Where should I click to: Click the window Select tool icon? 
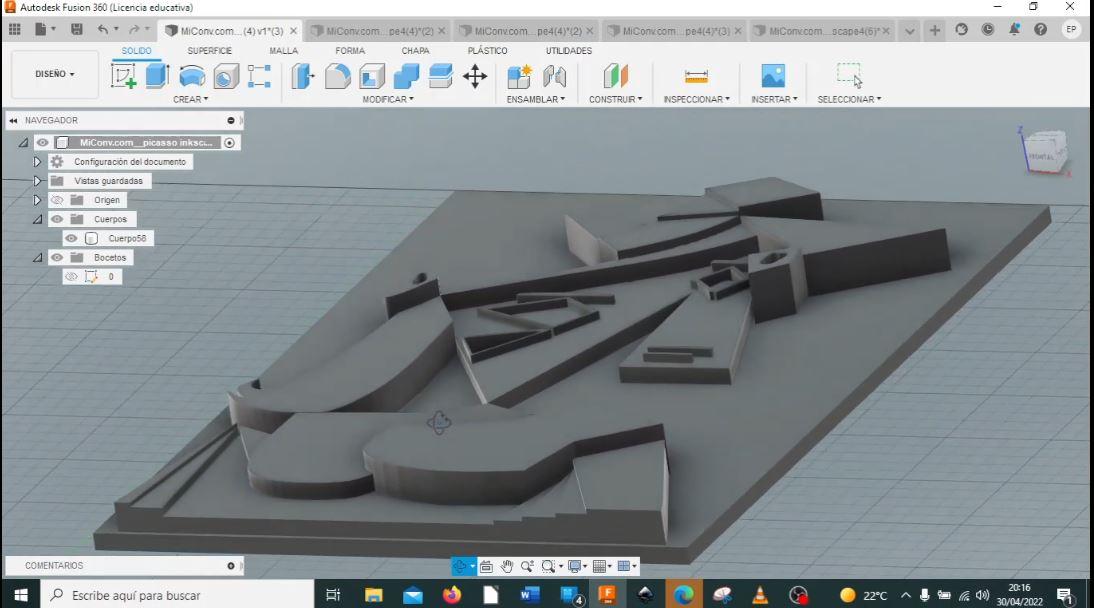(849, 75)
